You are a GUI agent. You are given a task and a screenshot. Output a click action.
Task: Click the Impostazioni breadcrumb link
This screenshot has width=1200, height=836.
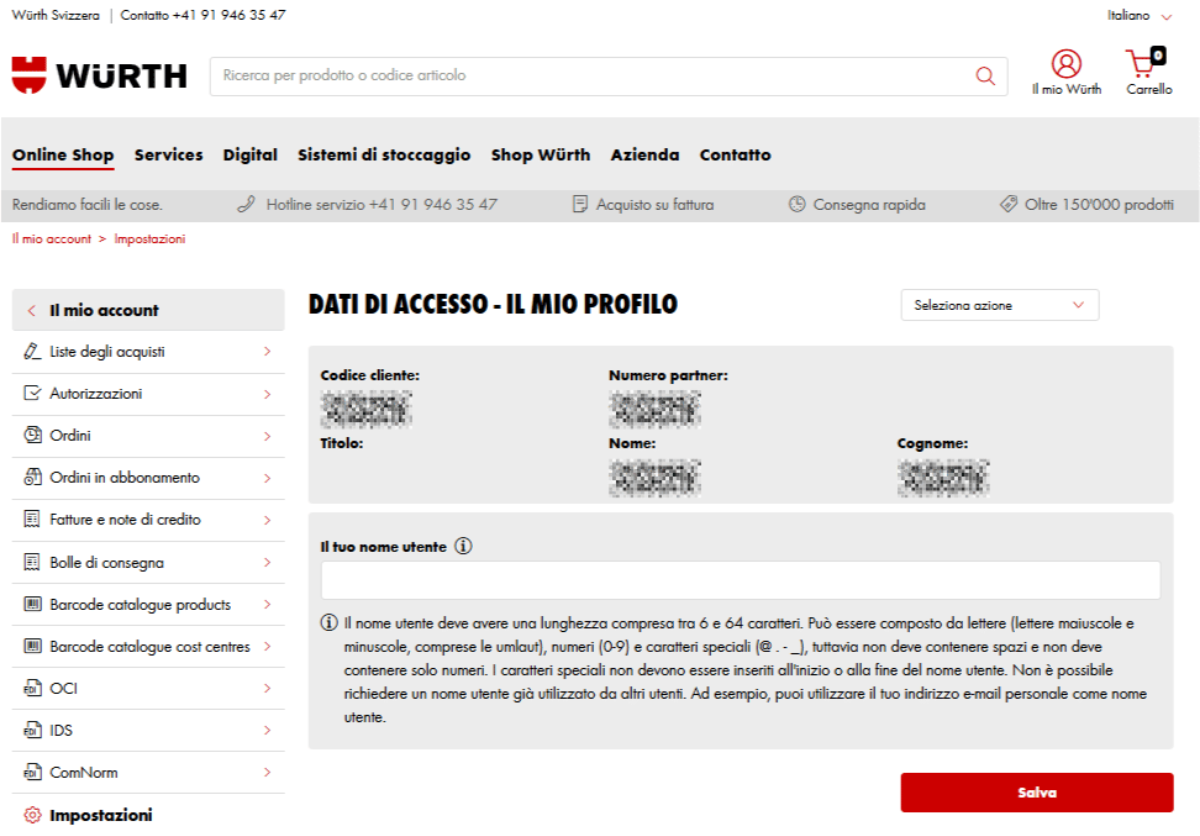point(149,239)
